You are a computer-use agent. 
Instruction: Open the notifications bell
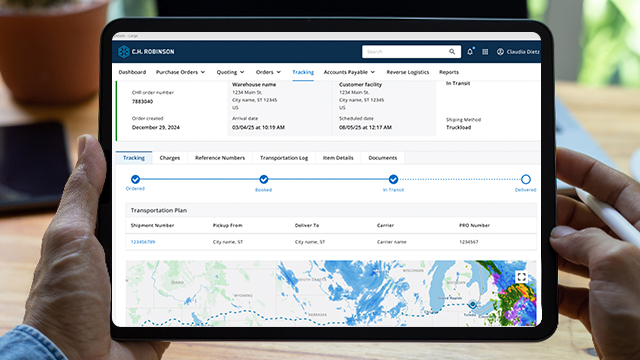tap(470, 51)
